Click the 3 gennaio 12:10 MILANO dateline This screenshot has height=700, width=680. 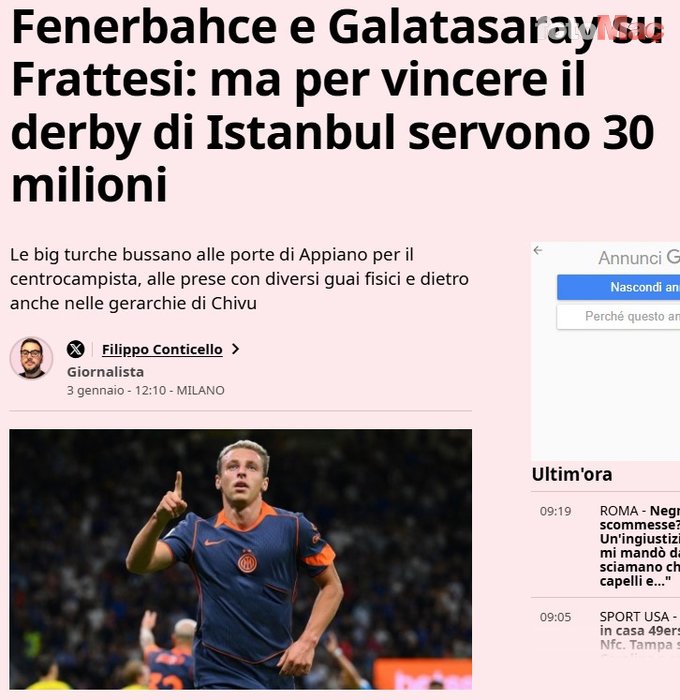(x=146, y=391)
